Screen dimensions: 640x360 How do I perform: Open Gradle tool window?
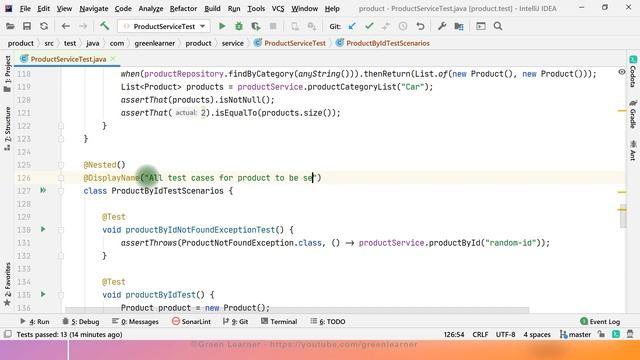pyautogui.click(x=633, y=114)
